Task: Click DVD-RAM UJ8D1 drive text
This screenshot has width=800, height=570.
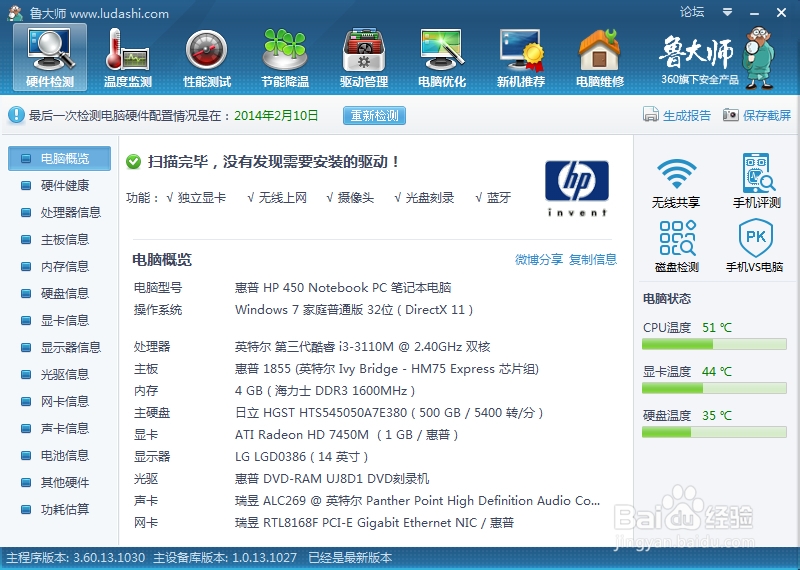Action: pos(332,479)
